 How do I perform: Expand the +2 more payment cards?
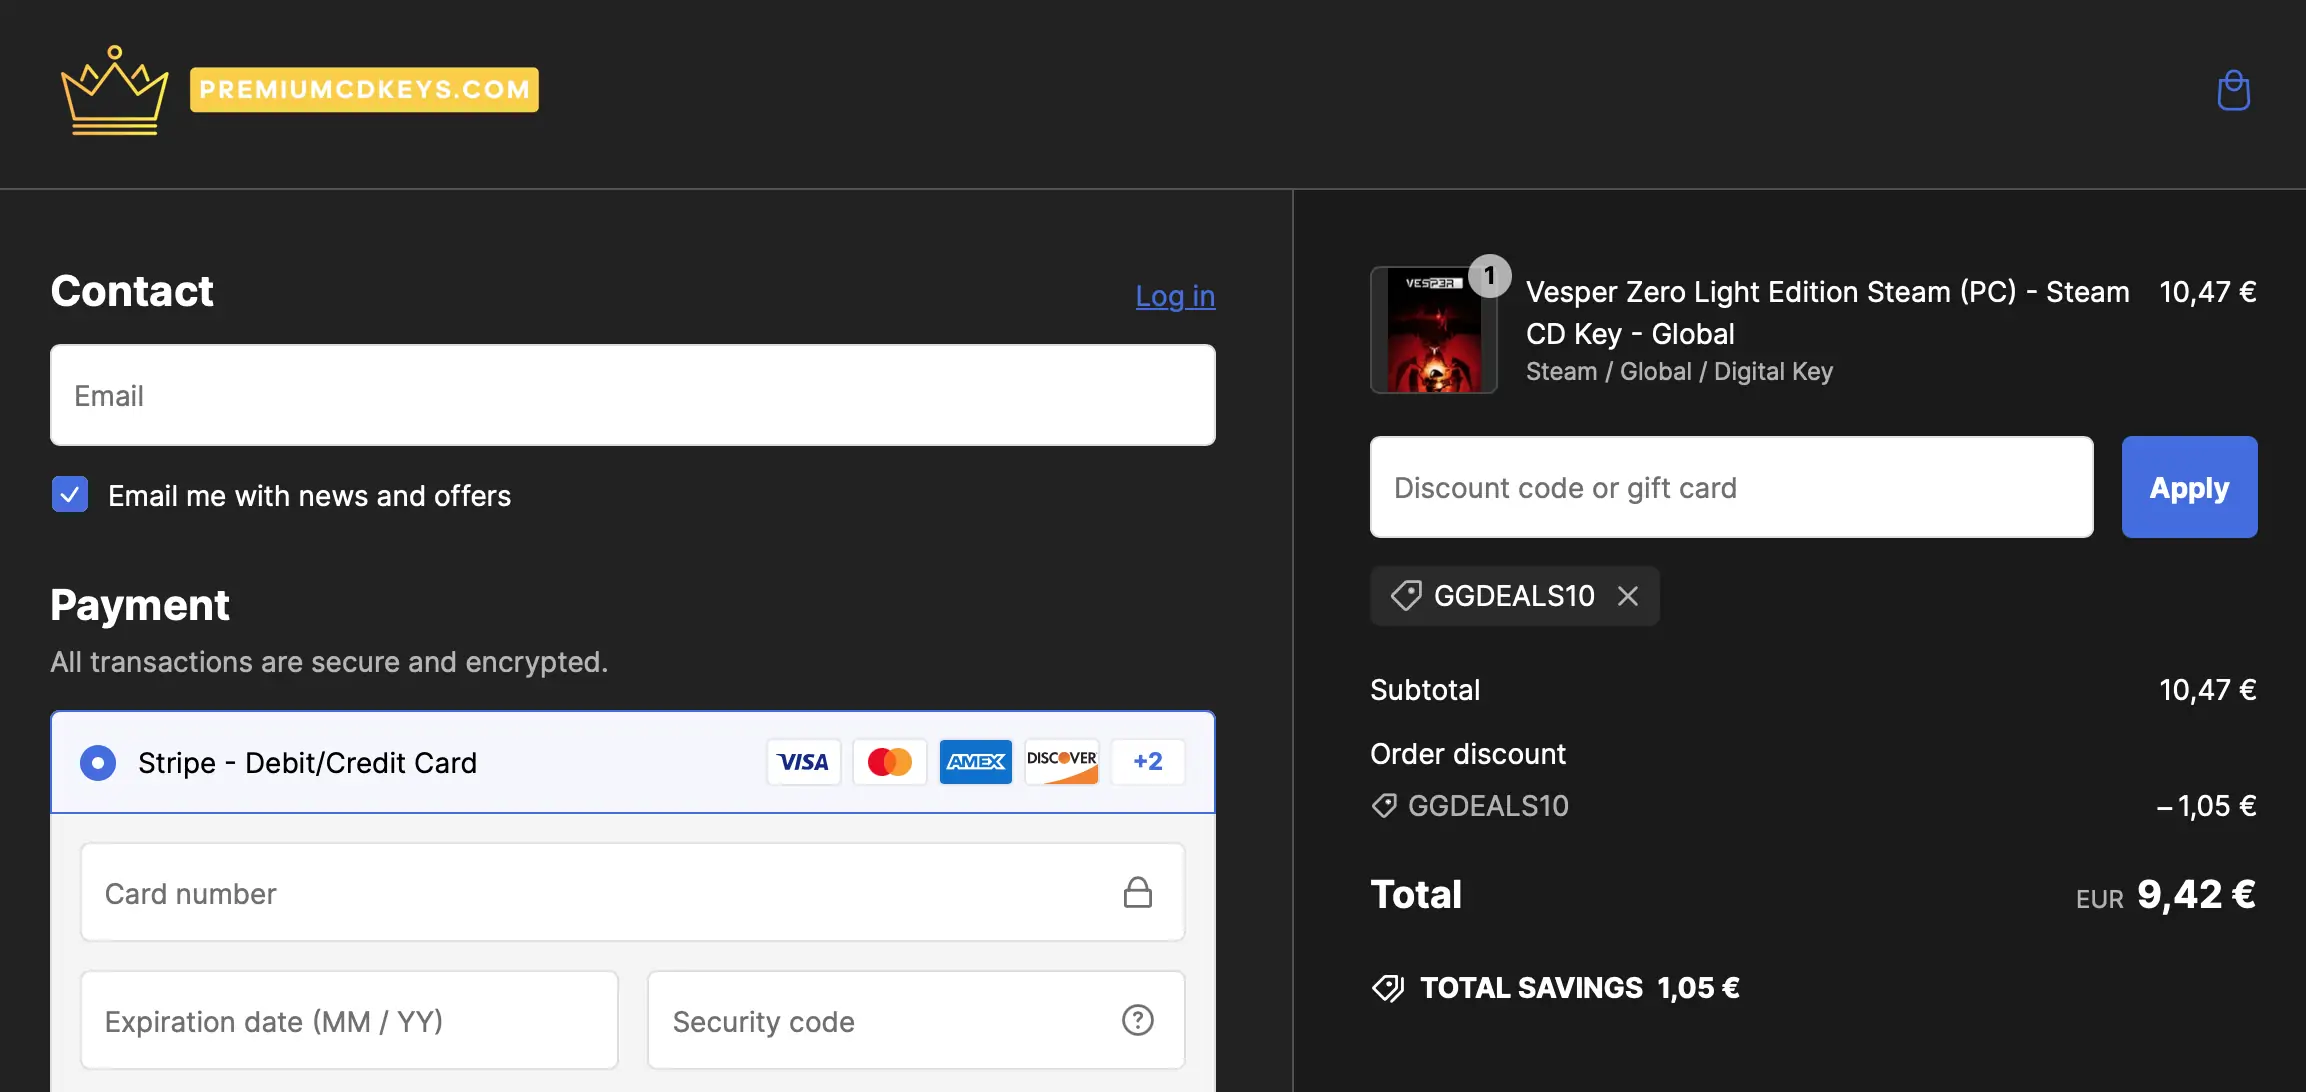1147,762
